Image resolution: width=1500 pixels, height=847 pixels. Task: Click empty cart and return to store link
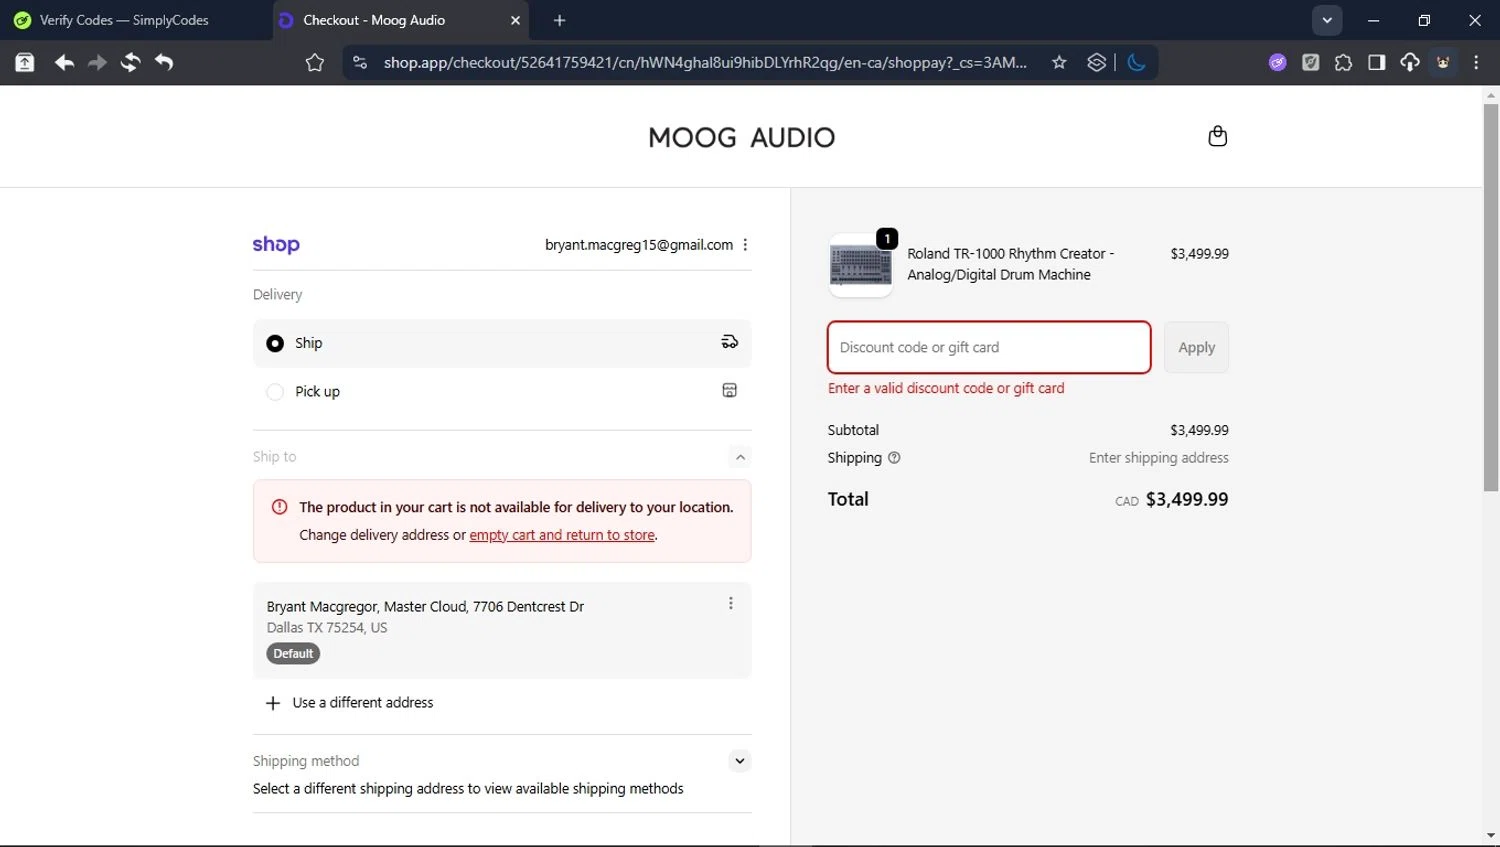(x=562, y=535)
